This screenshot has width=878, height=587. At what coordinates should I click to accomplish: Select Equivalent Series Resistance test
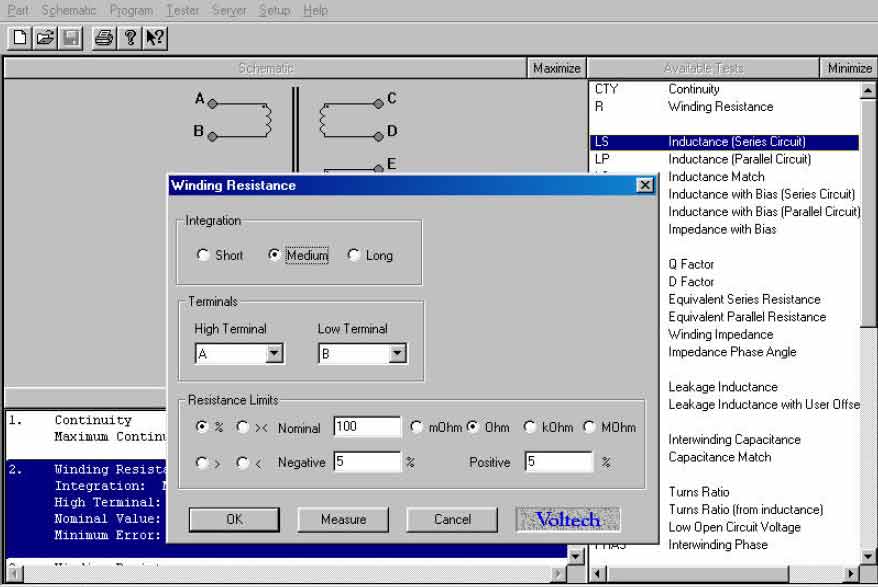click(744, 299)
